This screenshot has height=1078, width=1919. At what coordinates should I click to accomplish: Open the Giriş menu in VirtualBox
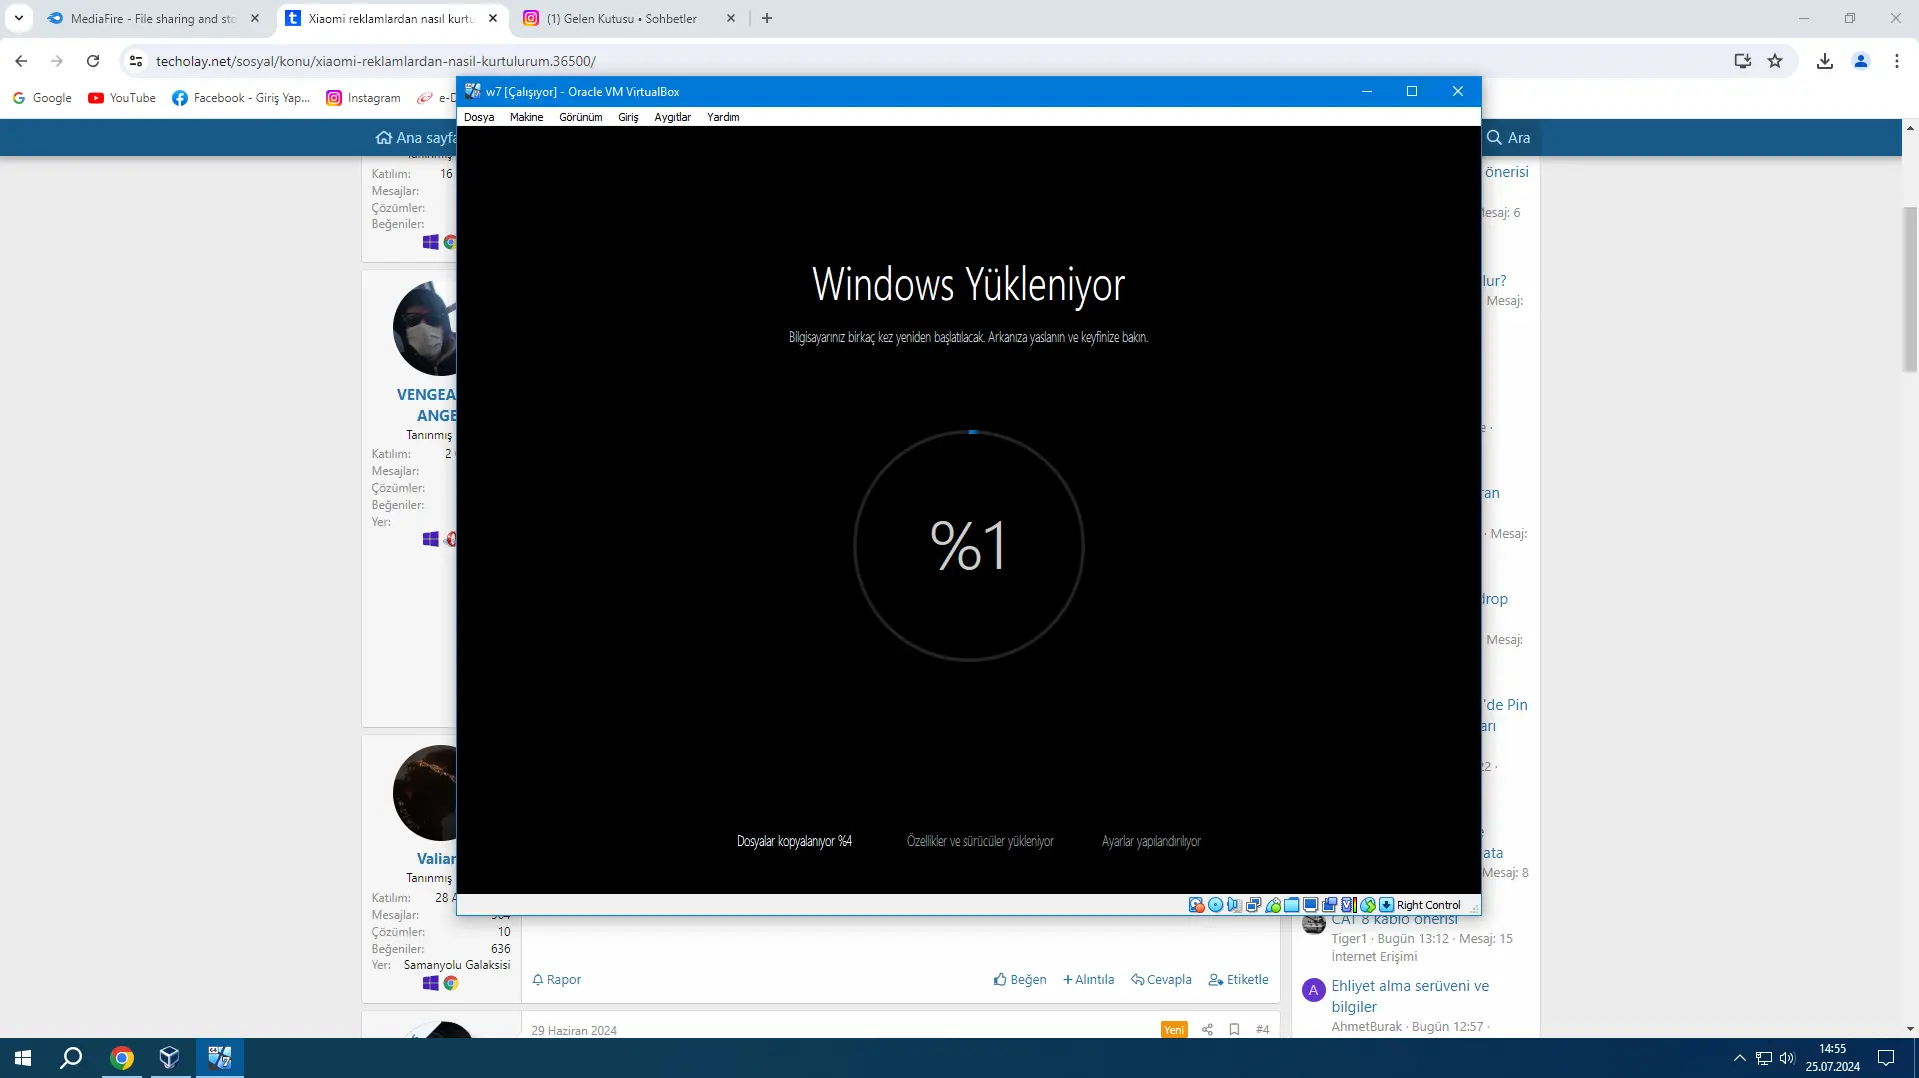628,117
